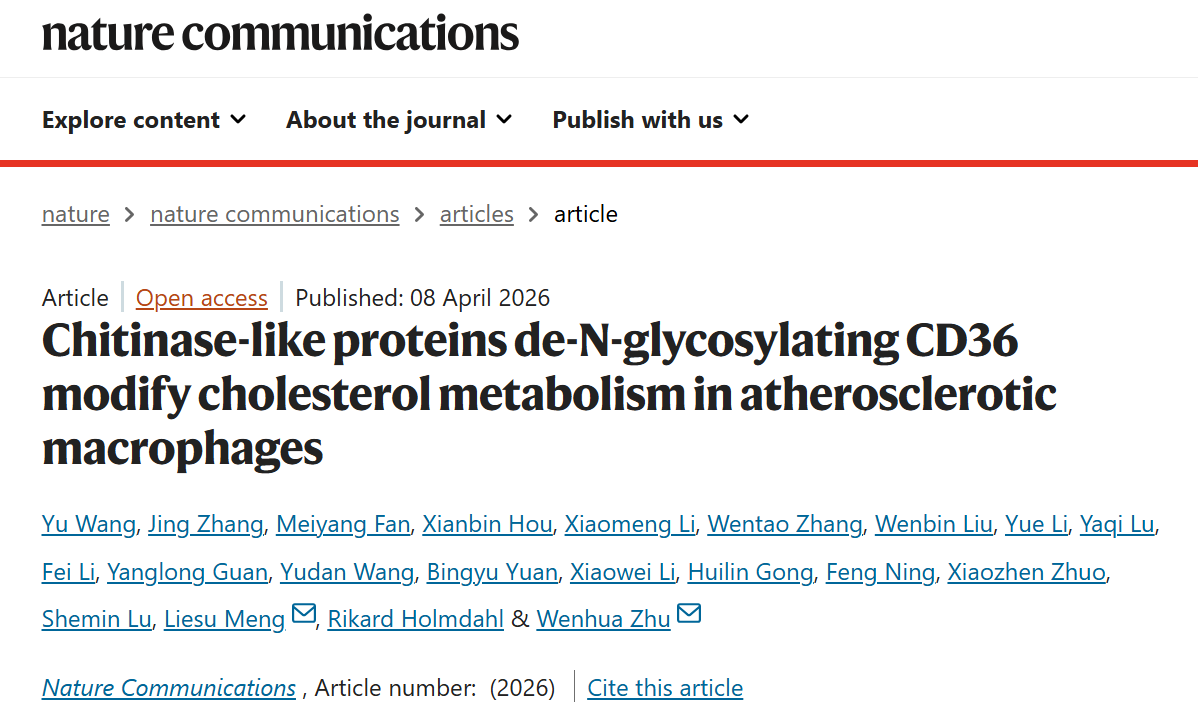Open Cite this article link

click(x=665, y=688)
